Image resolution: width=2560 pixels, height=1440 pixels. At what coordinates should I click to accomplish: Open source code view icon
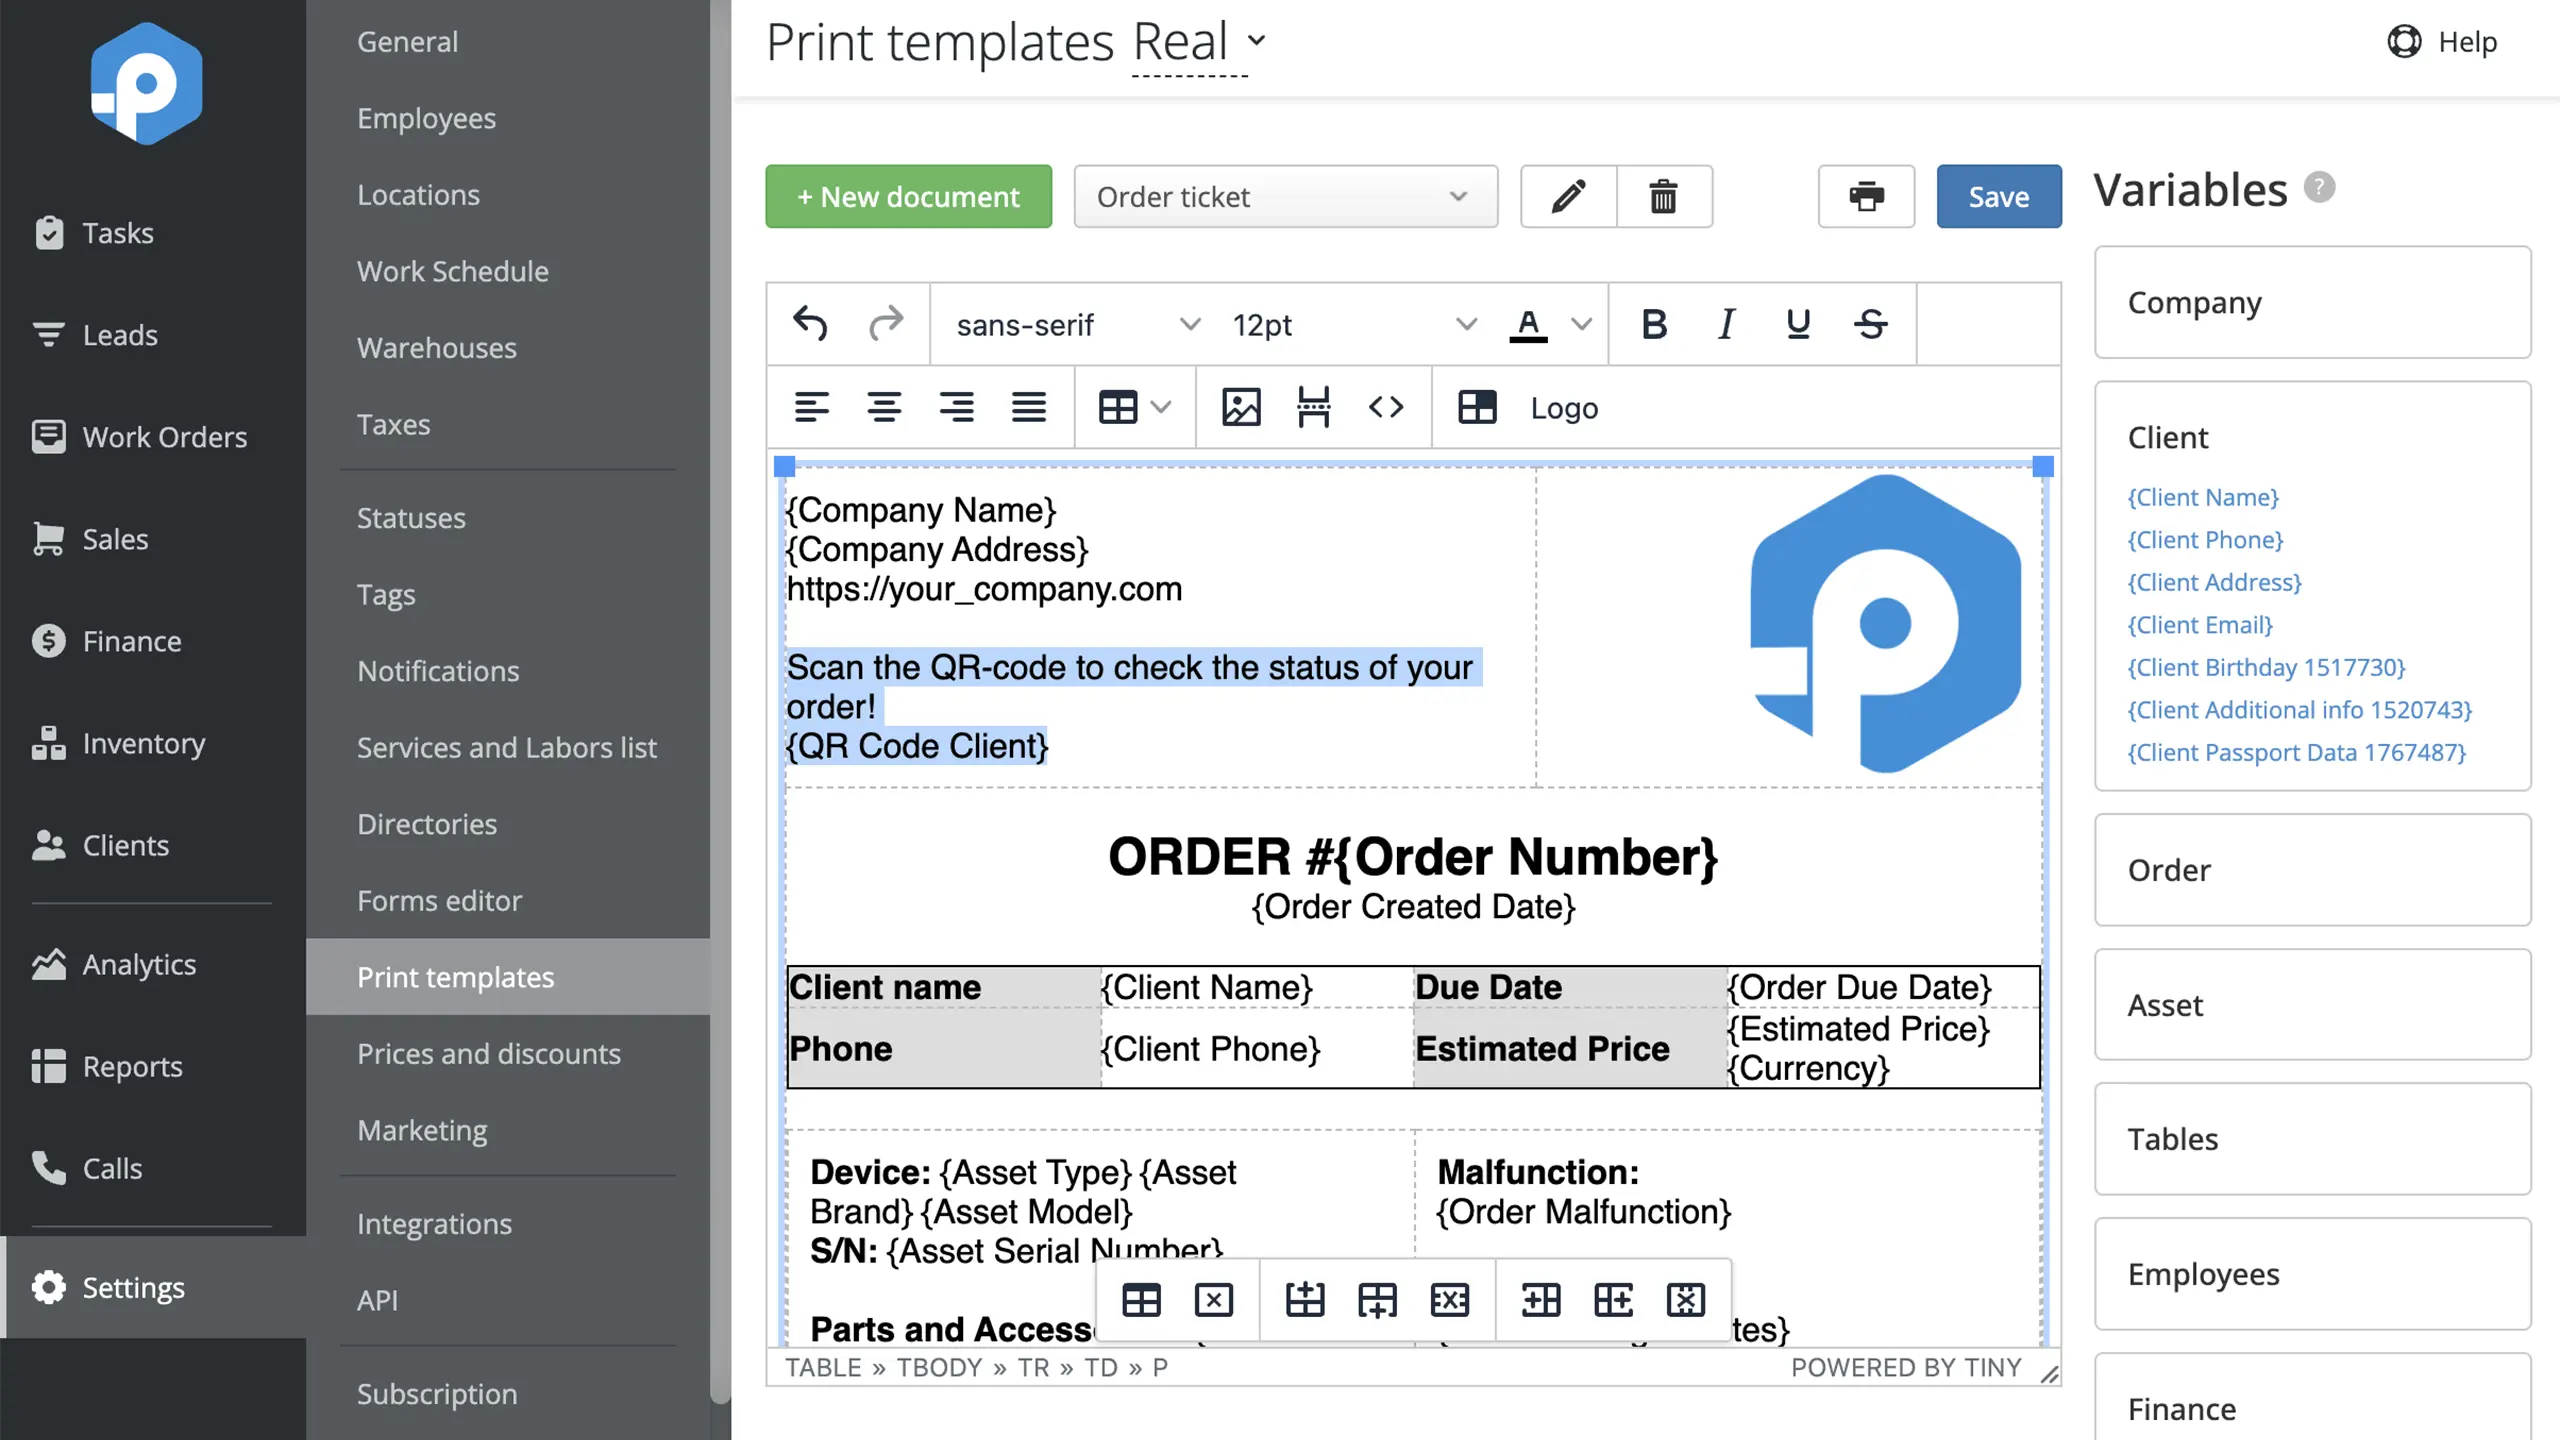[1386, 407]
